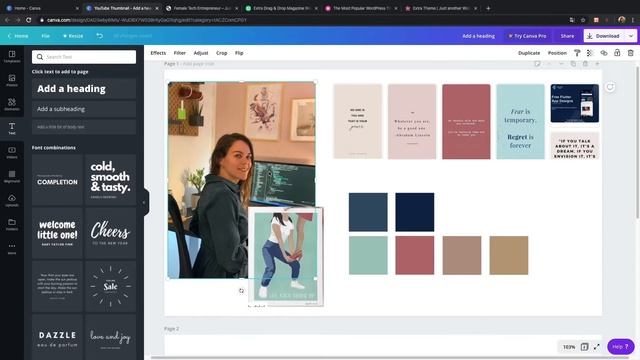Add a heading from text panel

[84, 89]
